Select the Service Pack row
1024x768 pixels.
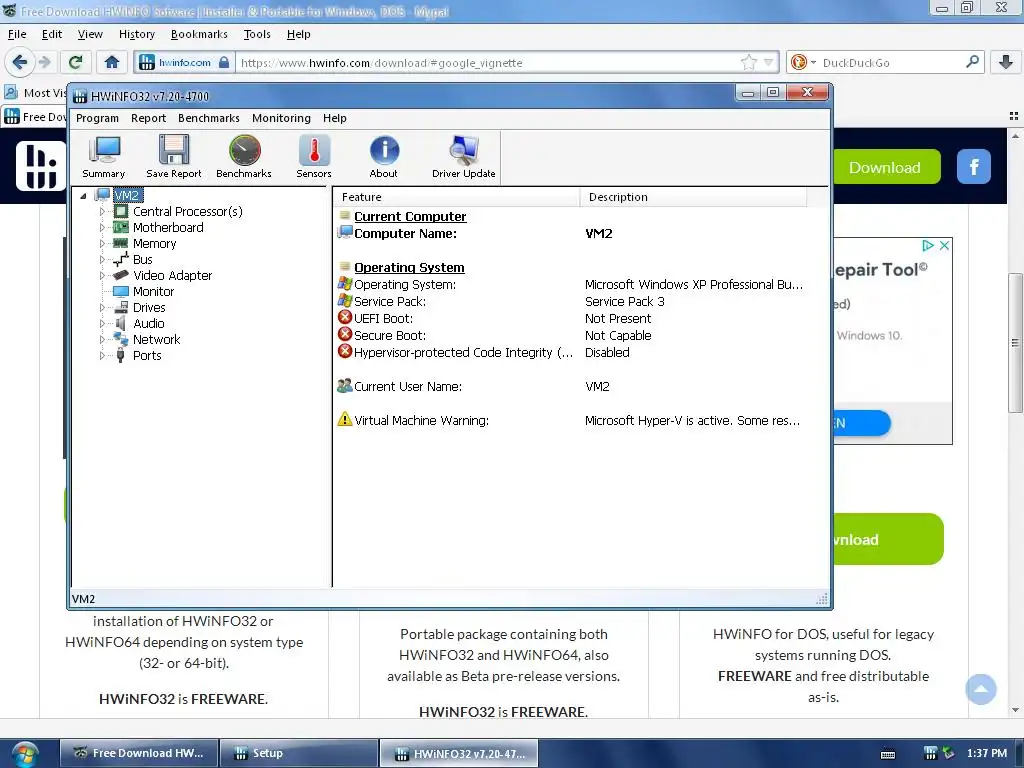pyautogui.click(x=571, y=302)
